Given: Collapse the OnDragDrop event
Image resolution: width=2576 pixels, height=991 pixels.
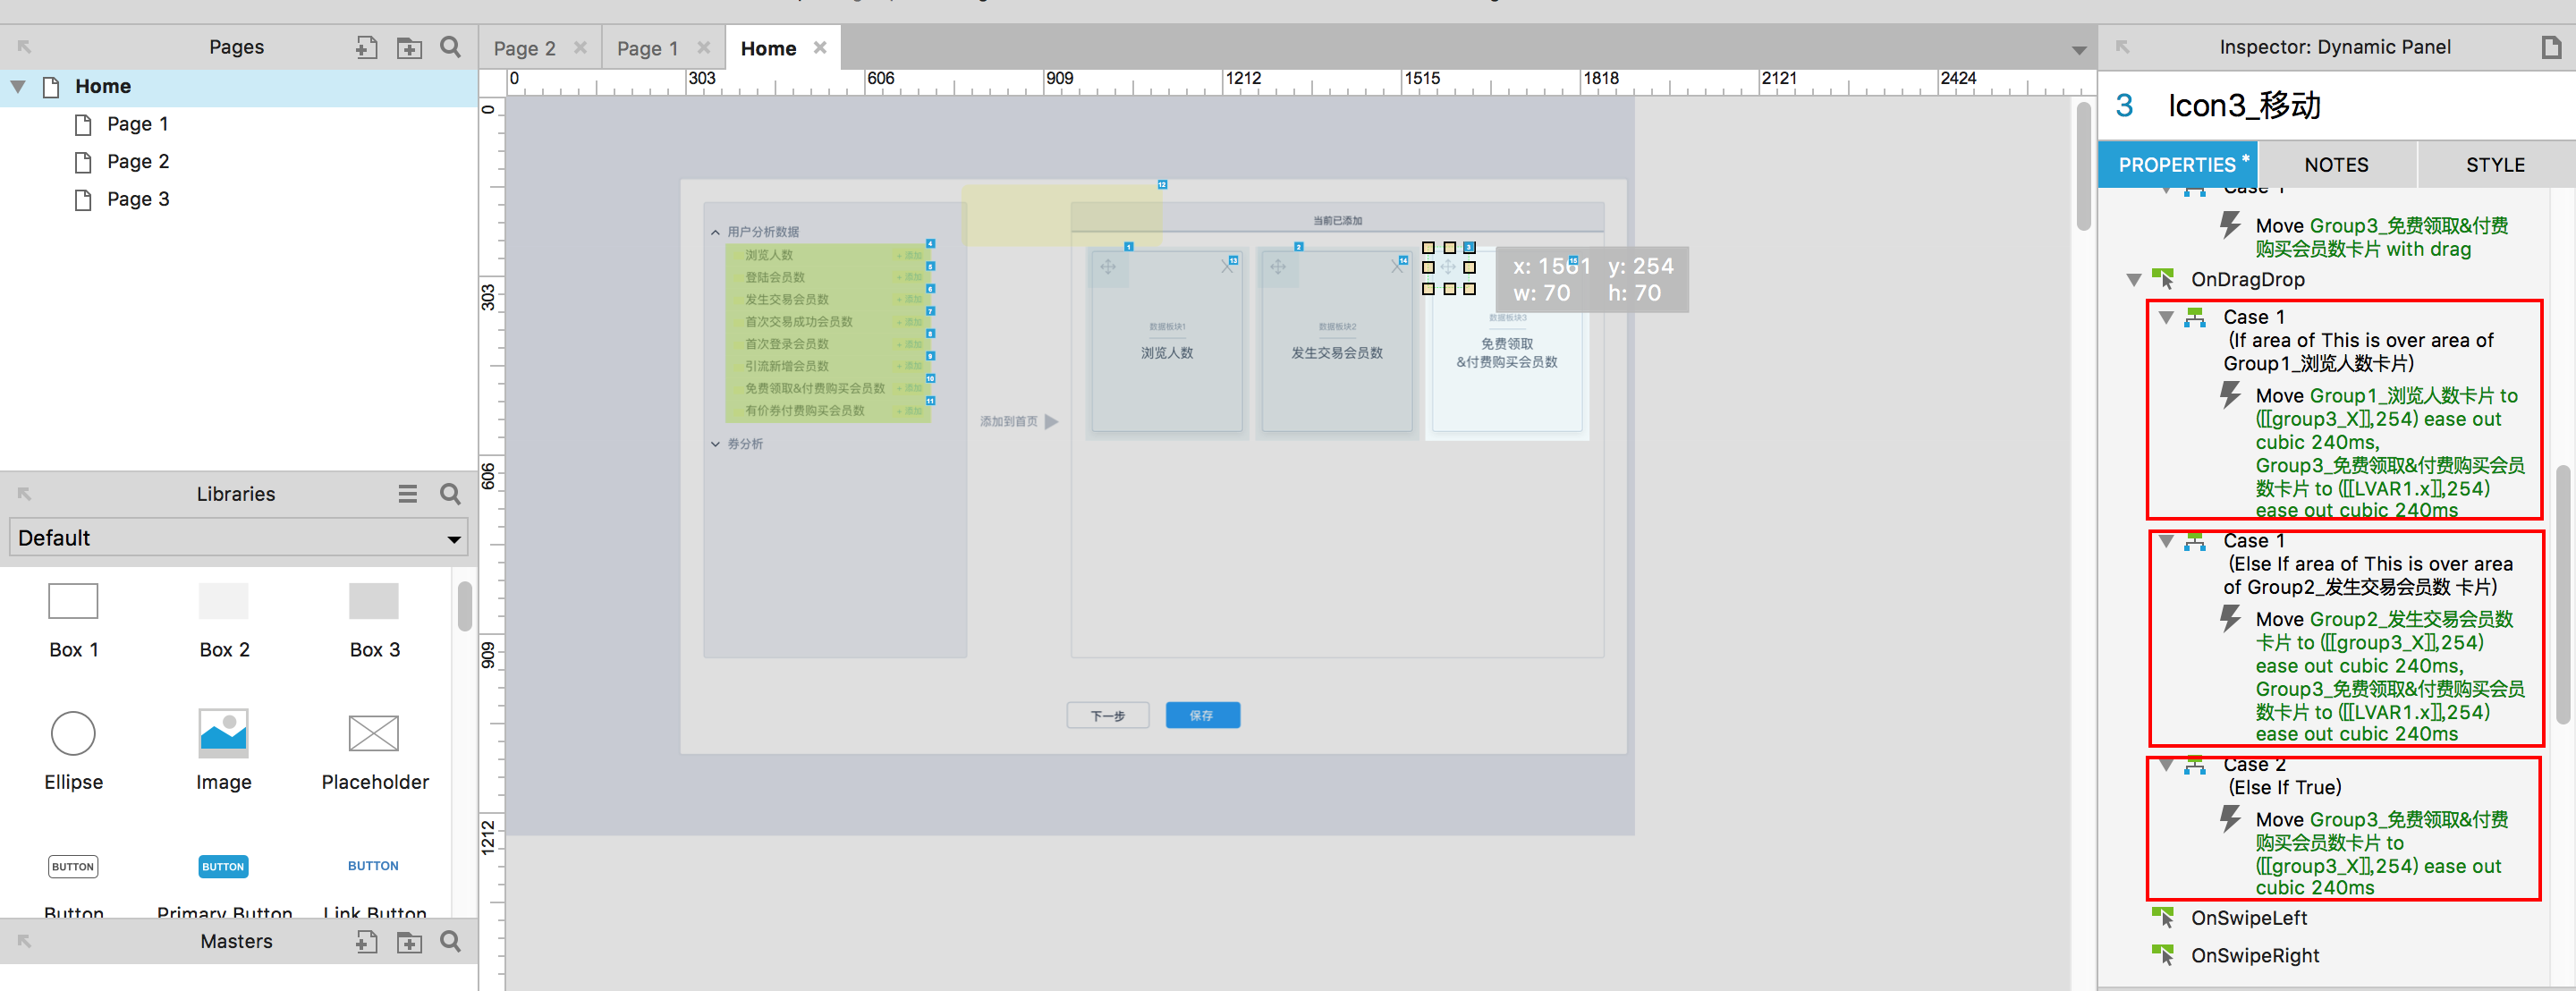Looking at the screenshot, I should 2133,280.
